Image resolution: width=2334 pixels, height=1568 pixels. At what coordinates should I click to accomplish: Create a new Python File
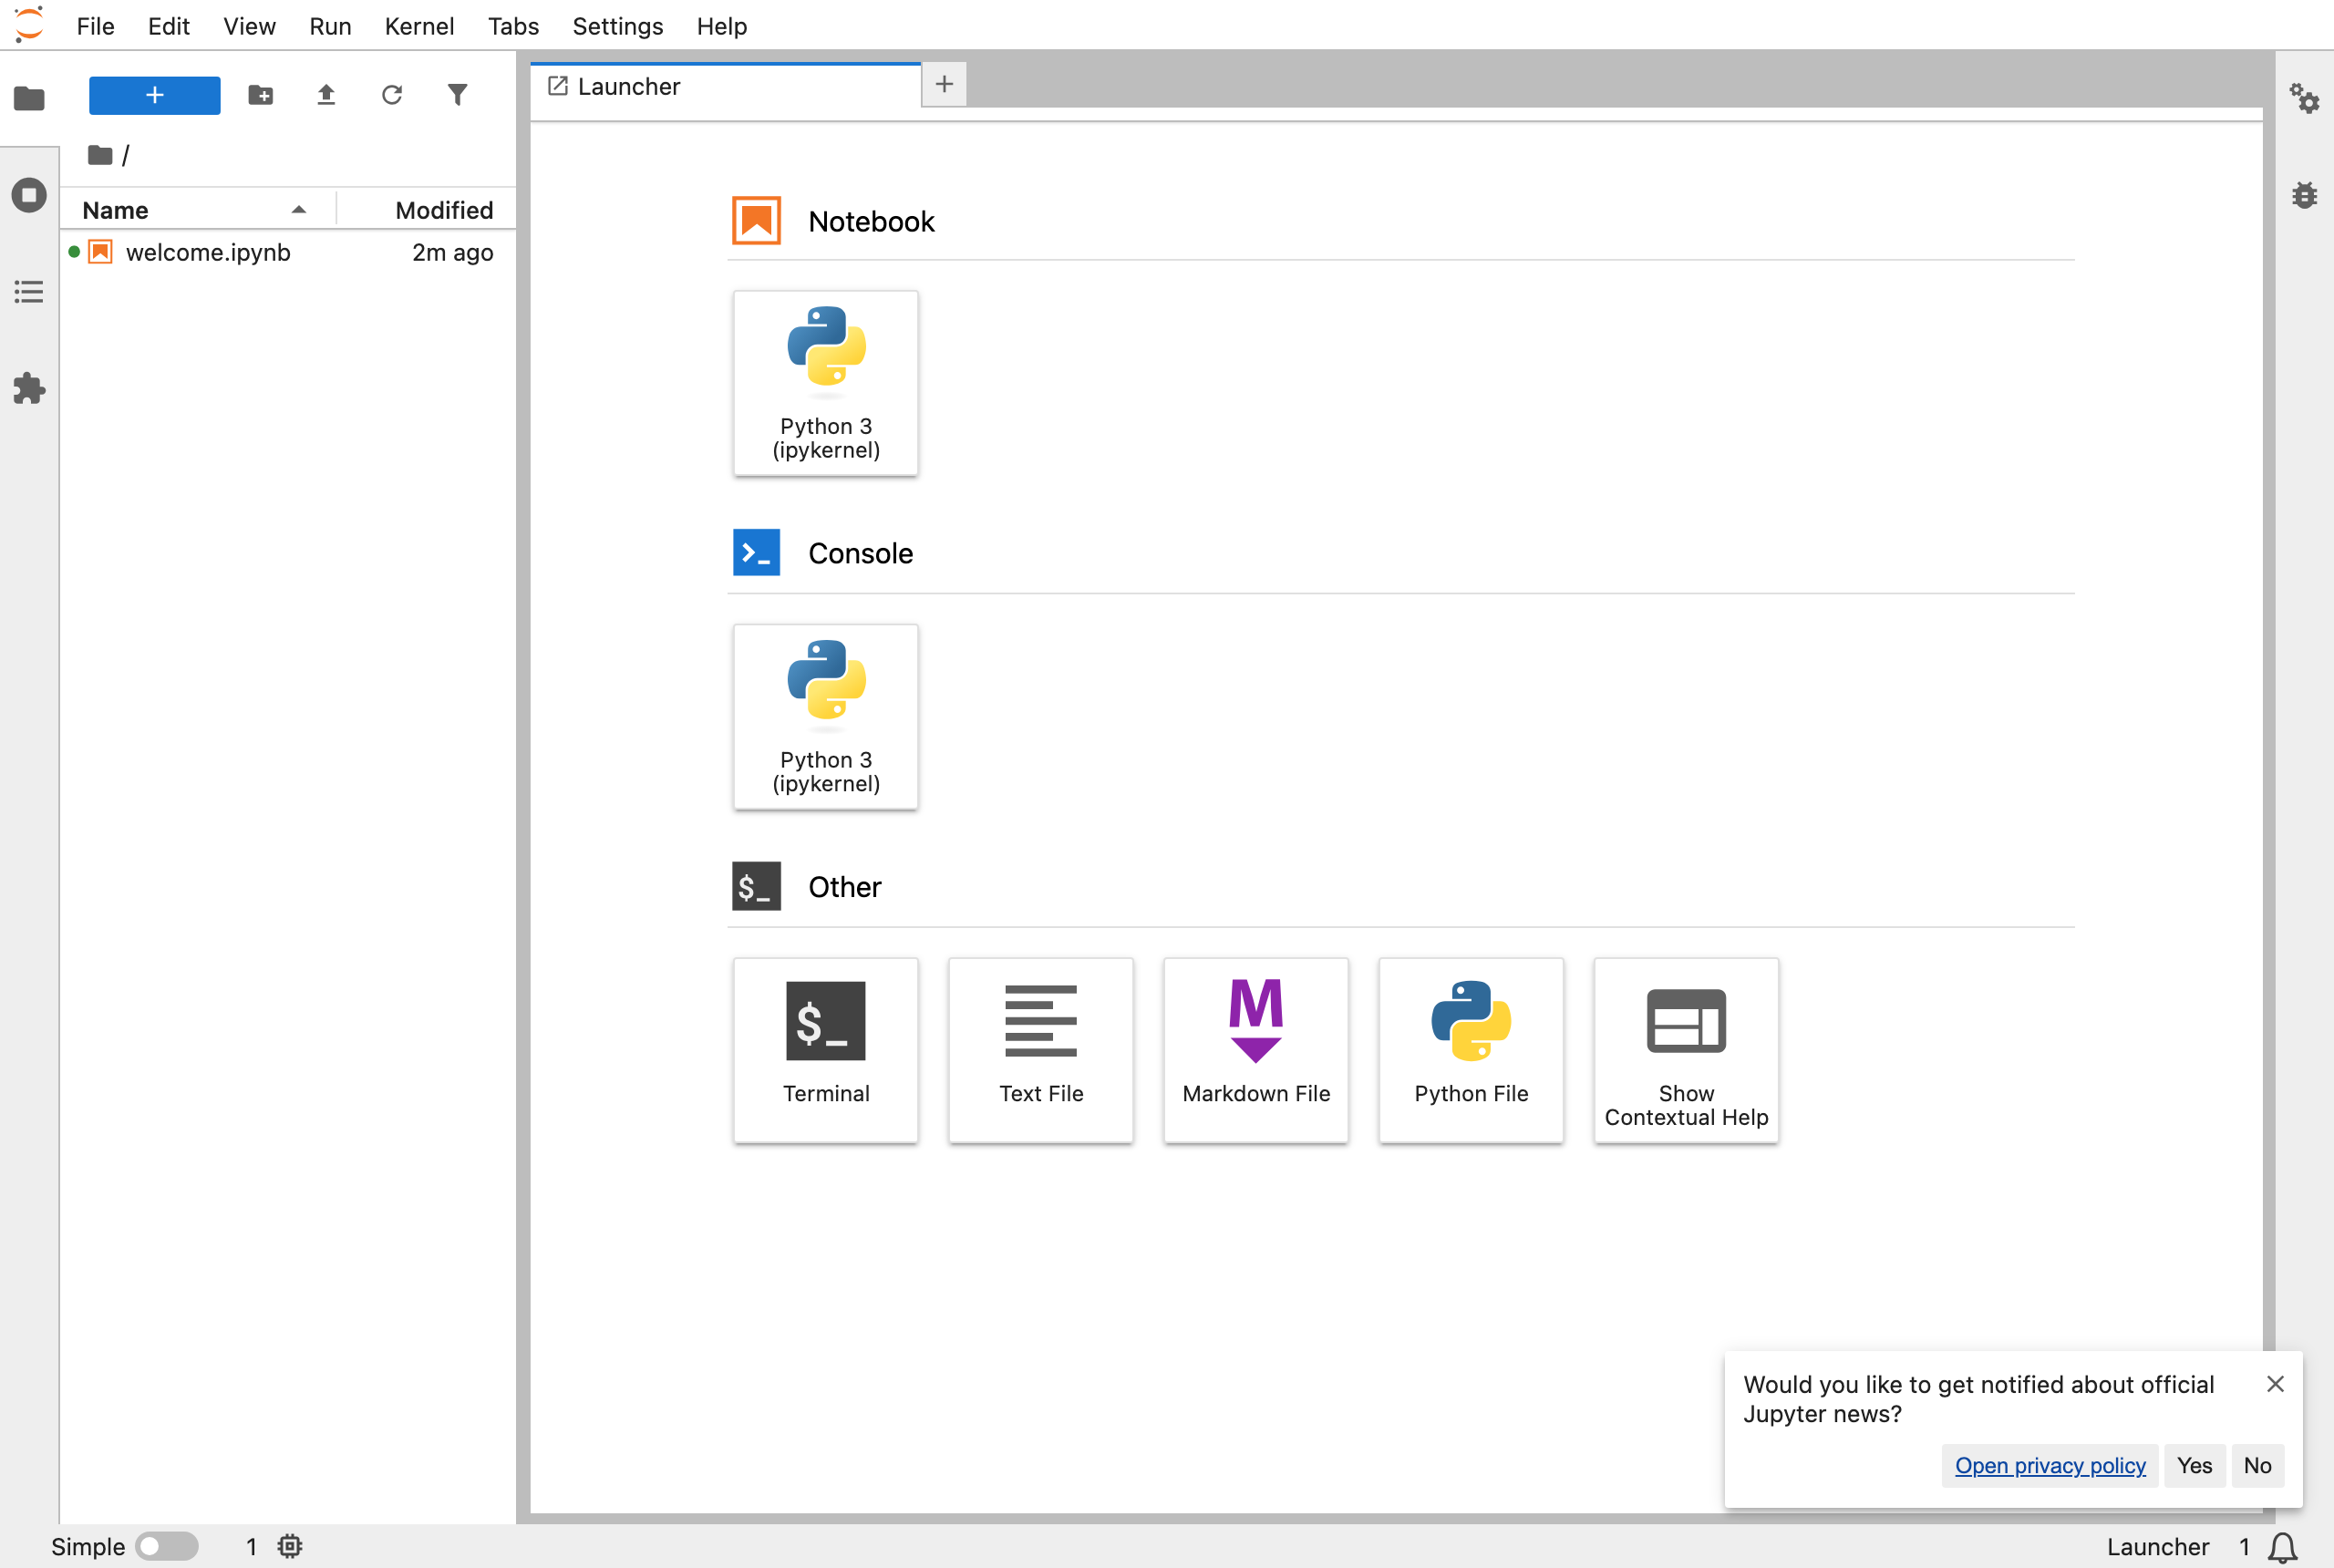tap(1470, 1050)
